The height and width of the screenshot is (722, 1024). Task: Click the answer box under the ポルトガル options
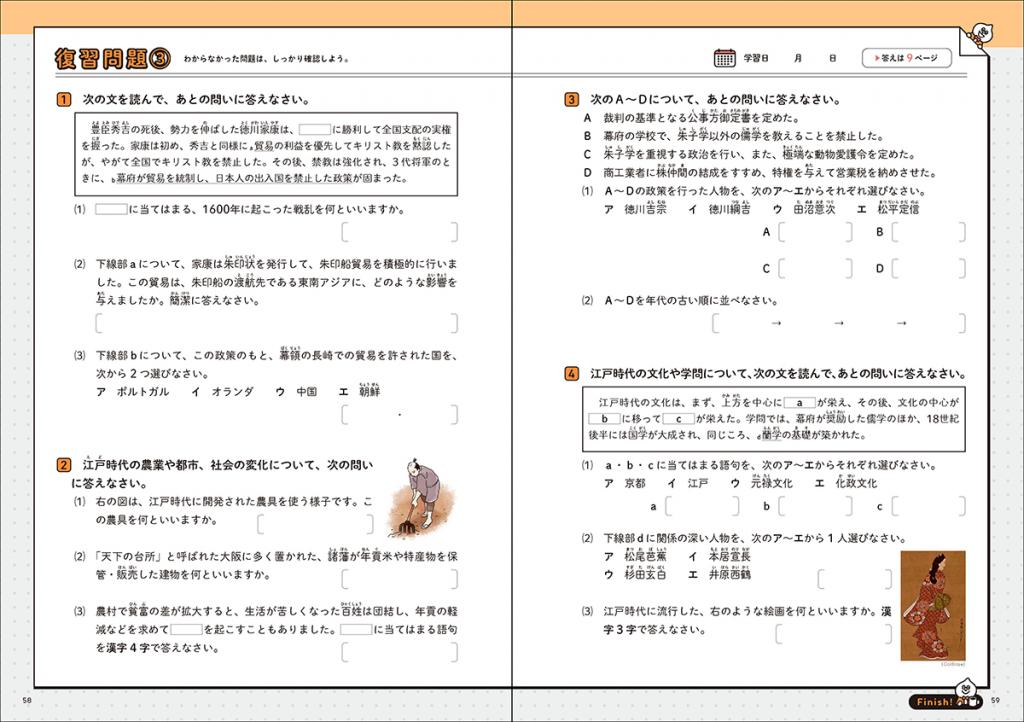[x=400, y=415]
